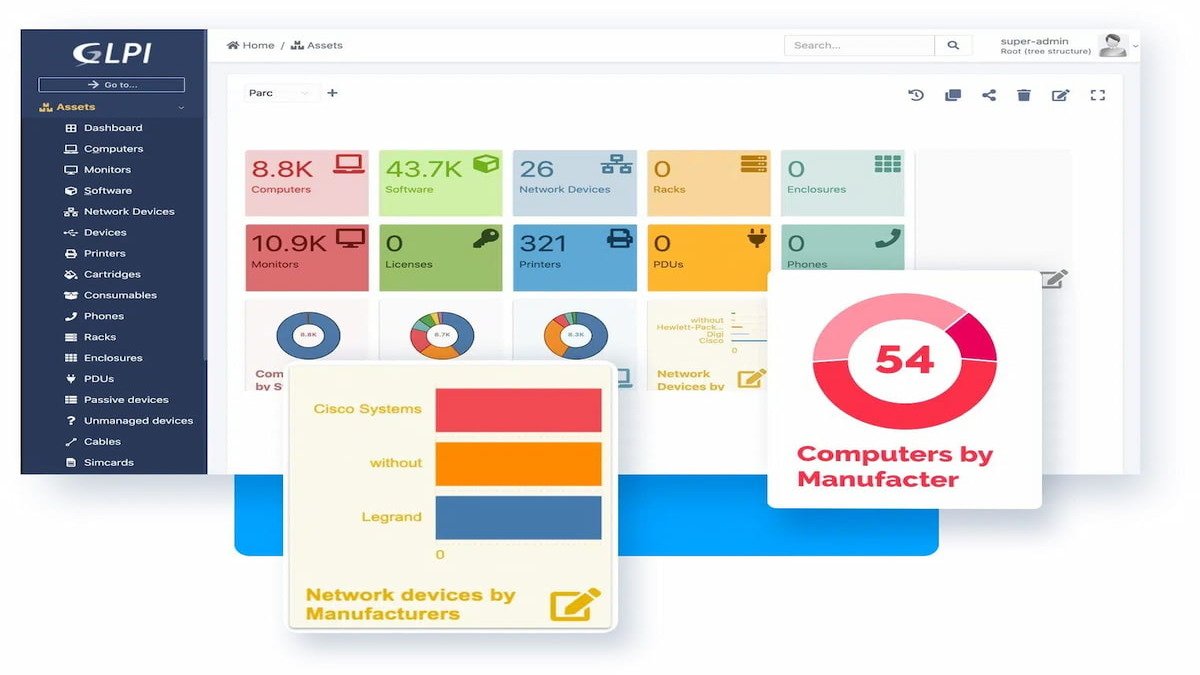Select Consumables in the sidebar
This screenshot has width=1200, height=675.
pos(120,296)
